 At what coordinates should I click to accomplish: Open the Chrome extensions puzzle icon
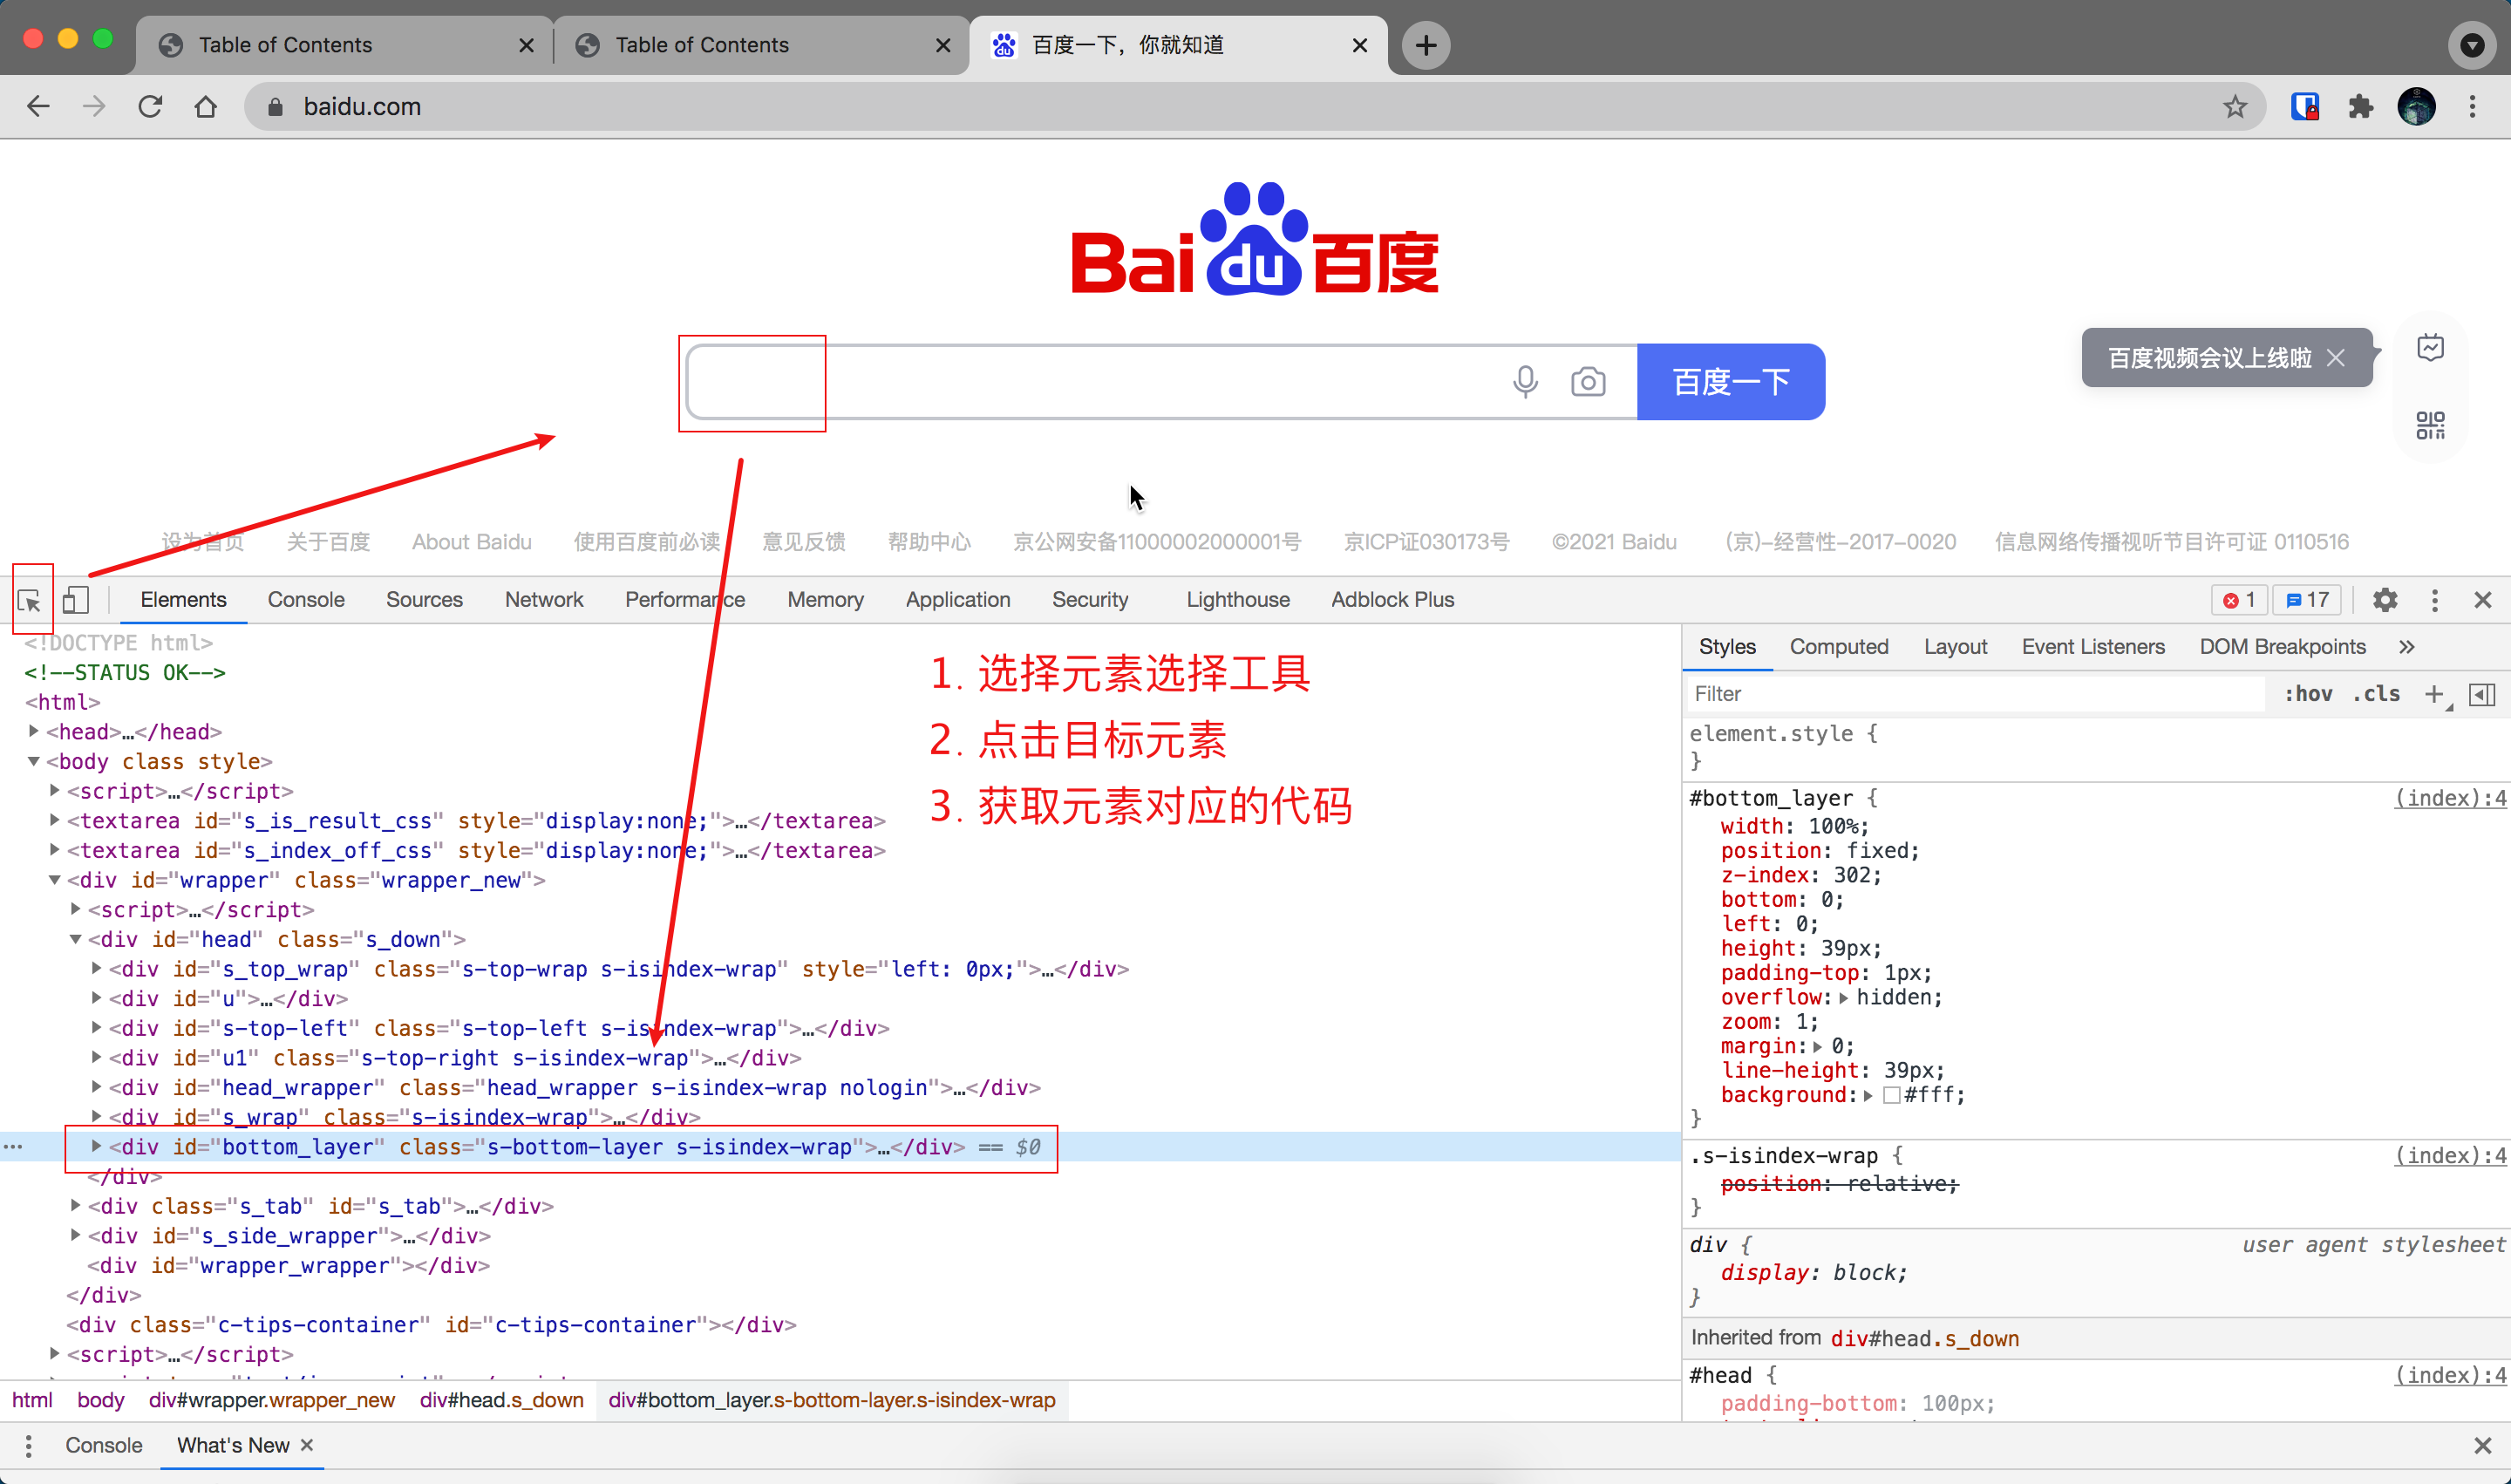coord(2360,106)
